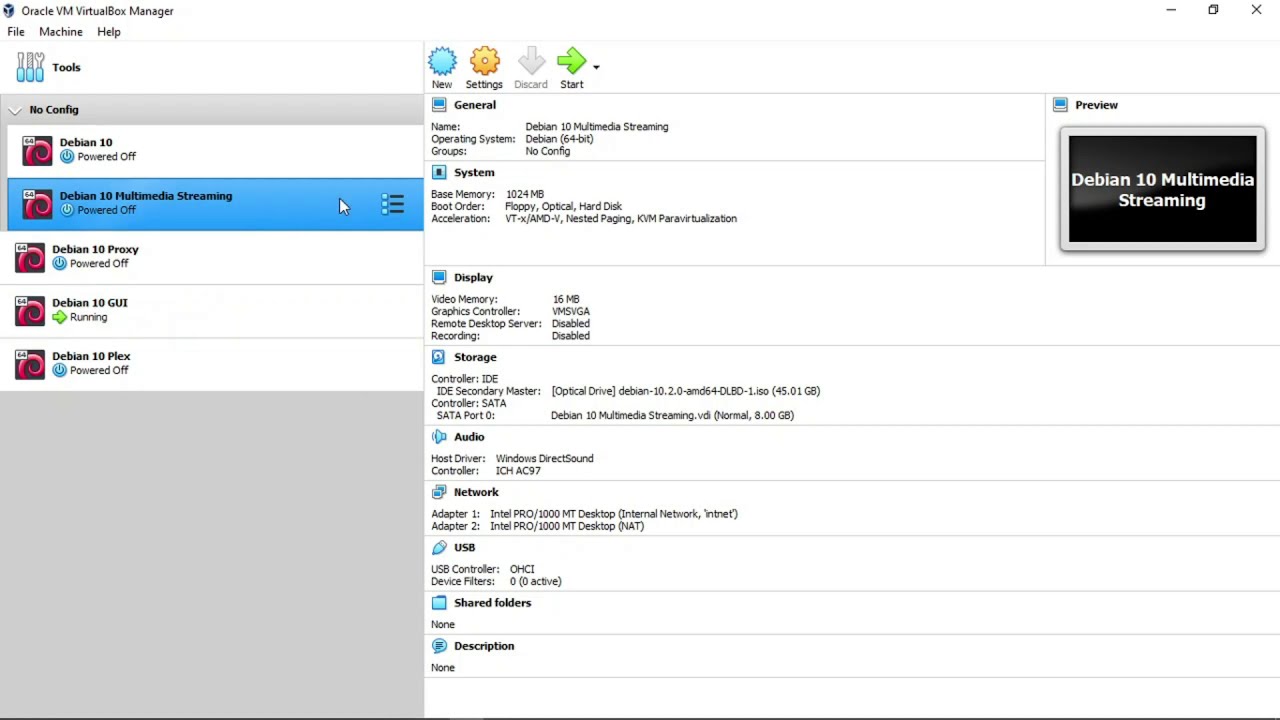1280x720 pixels.
Task: Click the Display section monitor icon
Action: point(439,277)
